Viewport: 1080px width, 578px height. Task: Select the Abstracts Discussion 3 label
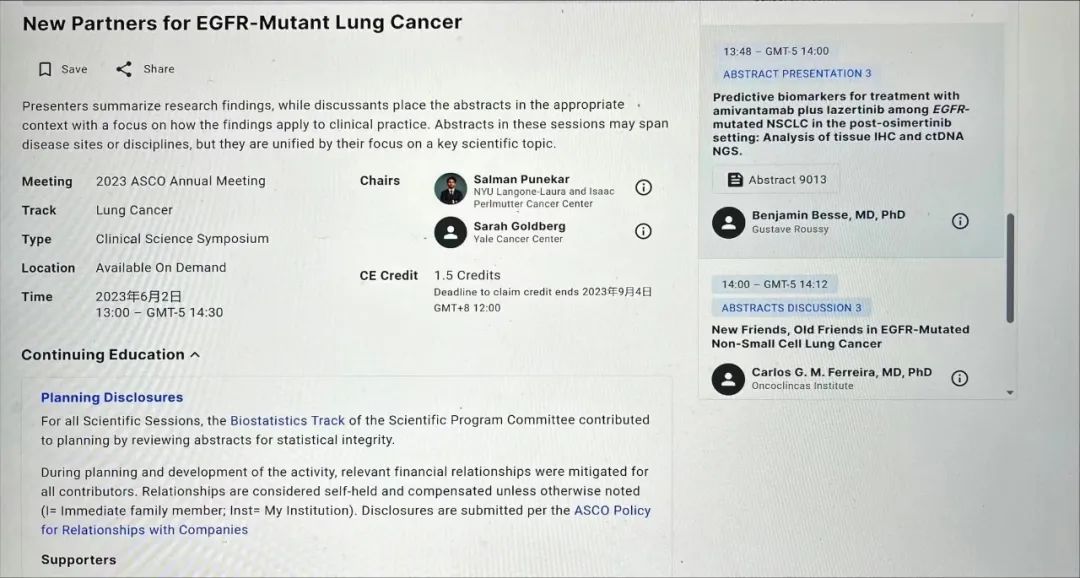(791, 308)
